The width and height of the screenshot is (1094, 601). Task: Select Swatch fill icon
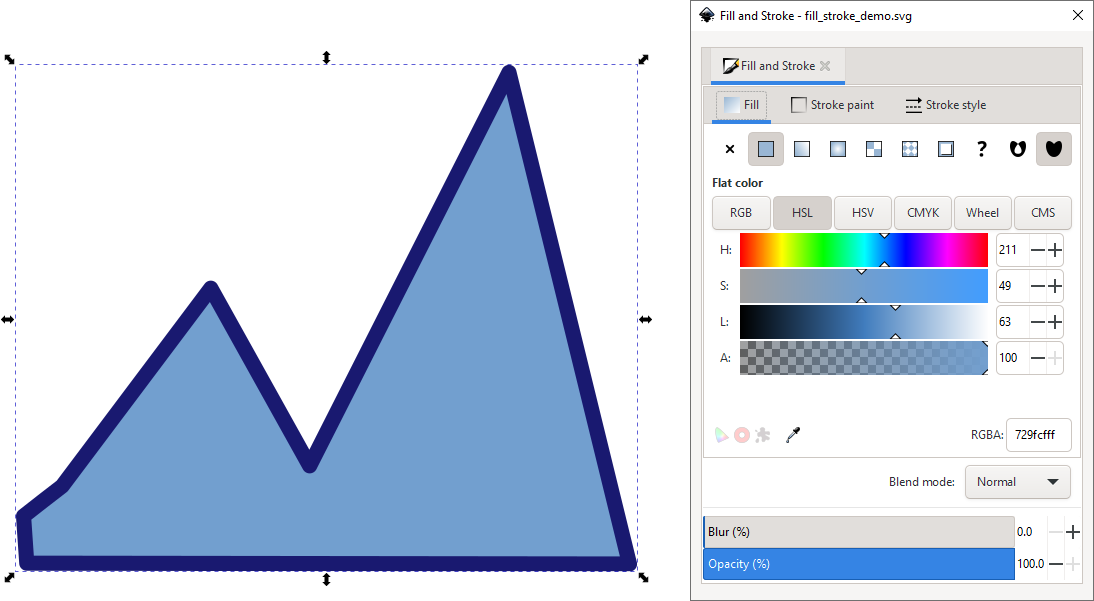945,149
